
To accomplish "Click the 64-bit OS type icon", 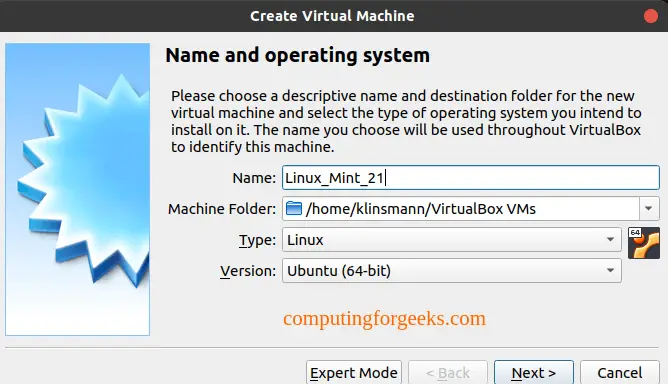I will tap(644, 243).
